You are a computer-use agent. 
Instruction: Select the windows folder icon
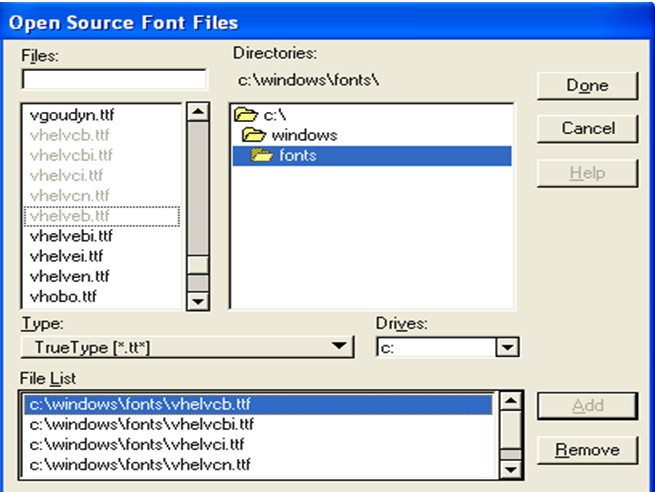tap(254, 135)
